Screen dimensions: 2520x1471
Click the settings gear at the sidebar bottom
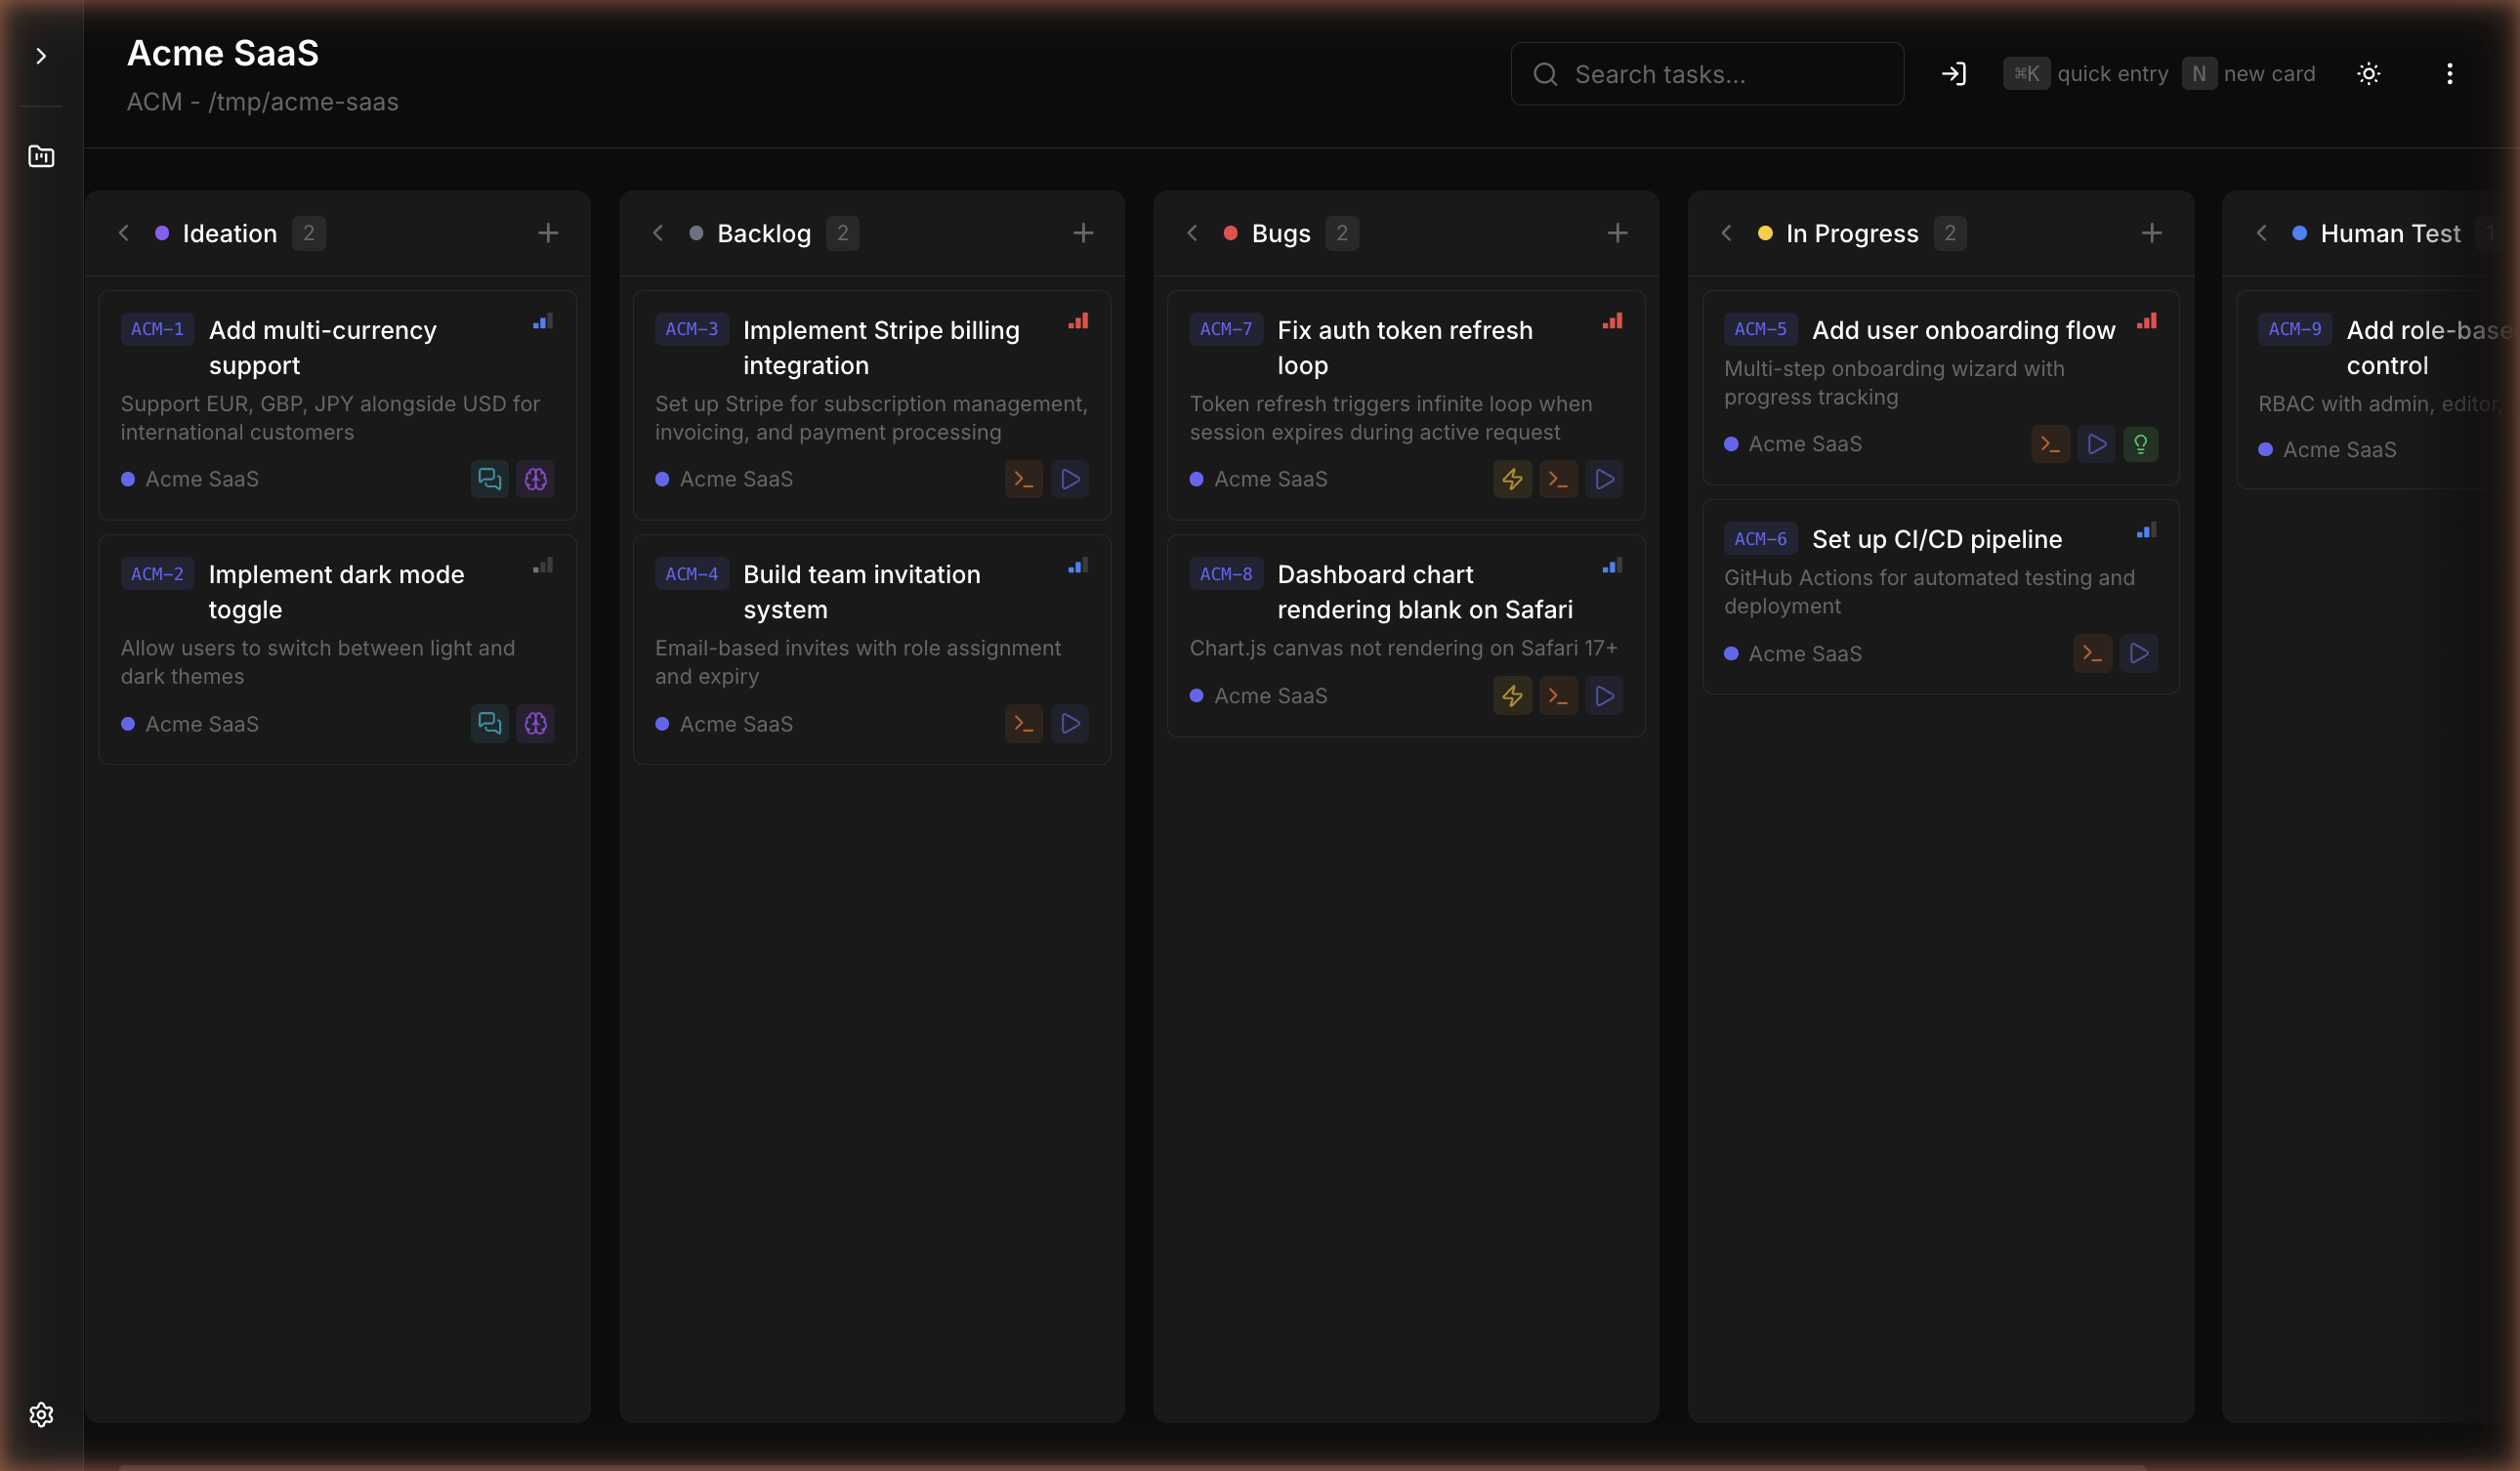[41, 1414]
